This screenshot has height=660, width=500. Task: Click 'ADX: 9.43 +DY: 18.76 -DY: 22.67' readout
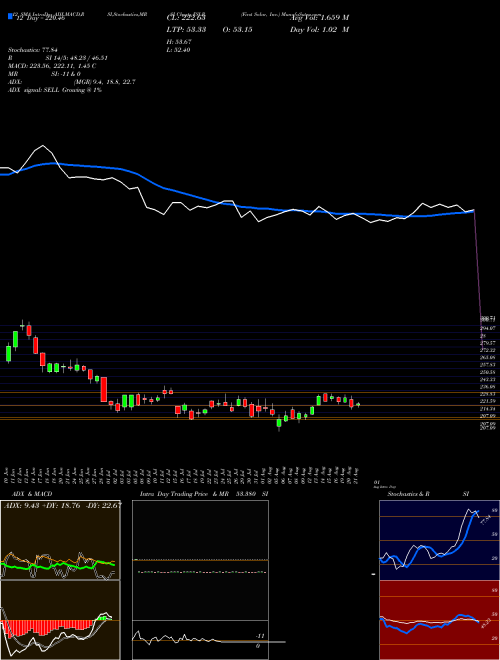tap(62, 506)
